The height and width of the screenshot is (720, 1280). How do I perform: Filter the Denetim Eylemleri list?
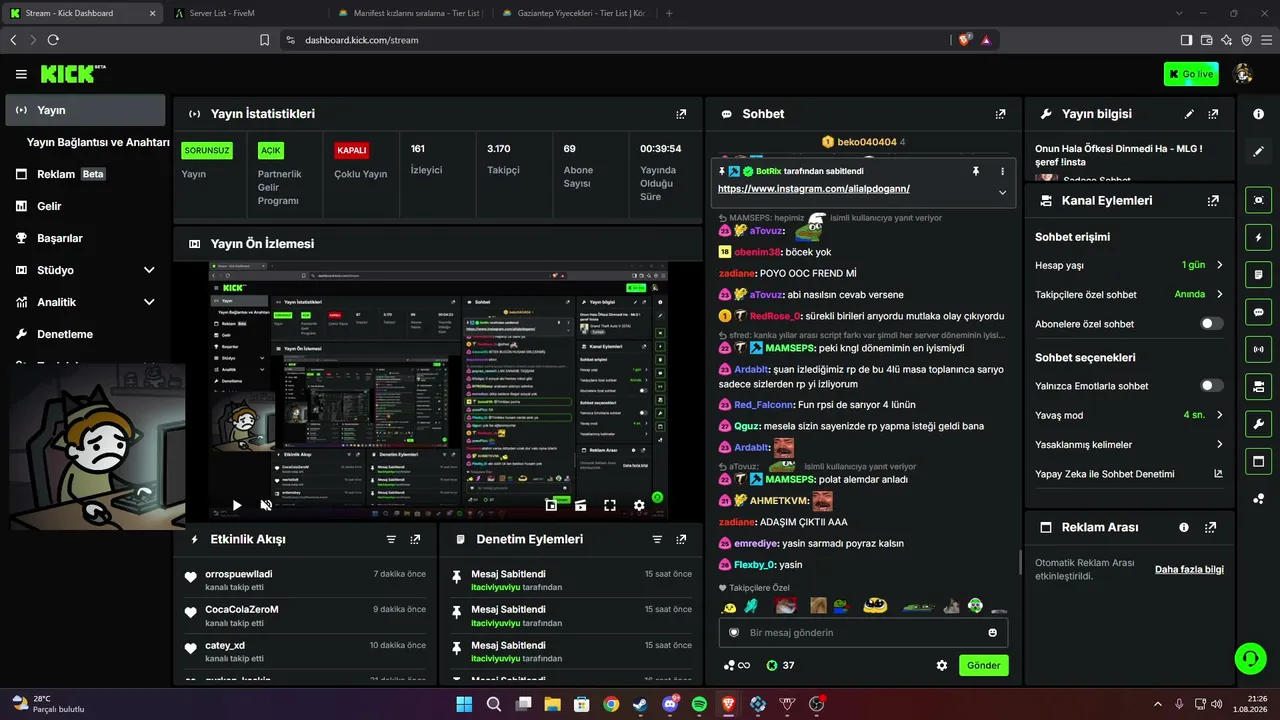(657, 539)
